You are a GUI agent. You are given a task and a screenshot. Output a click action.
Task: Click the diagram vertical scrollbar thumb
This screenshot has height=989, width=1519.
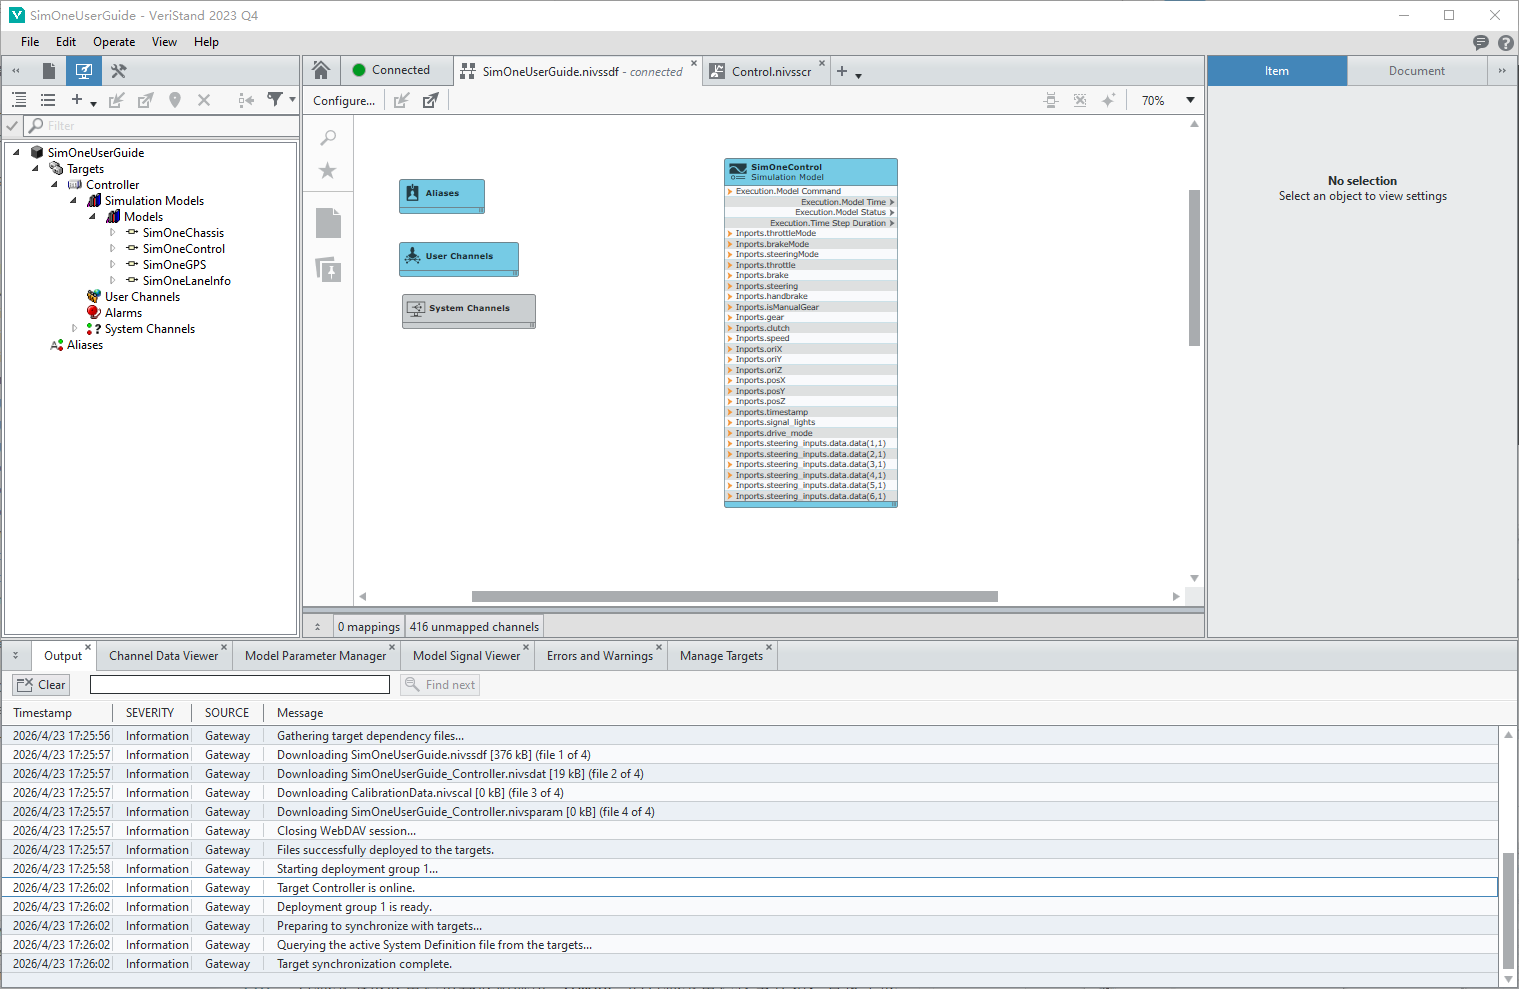[1194, 268]
